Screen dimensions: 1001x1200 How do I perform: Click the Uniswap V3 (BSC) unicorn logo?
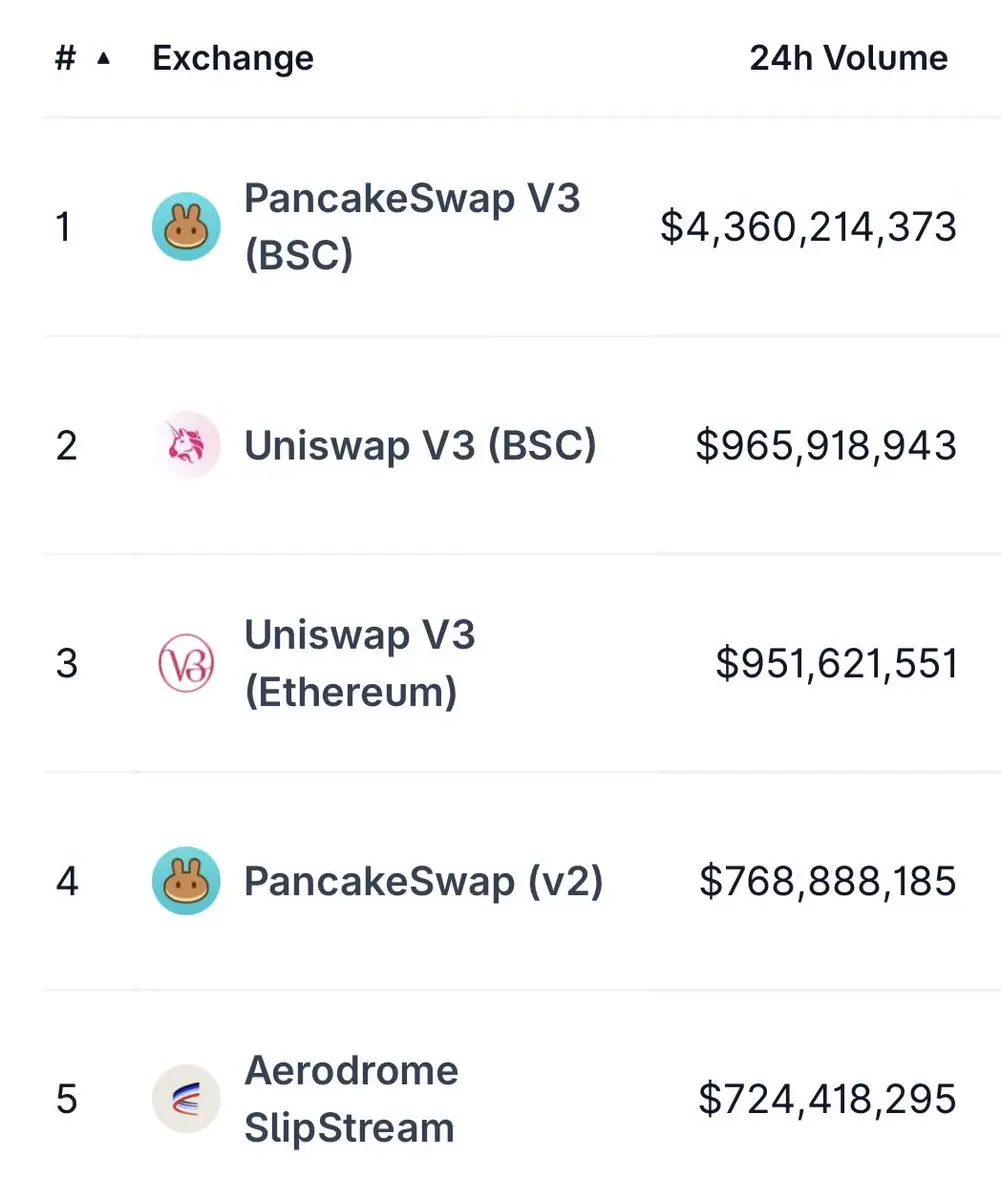186,445
